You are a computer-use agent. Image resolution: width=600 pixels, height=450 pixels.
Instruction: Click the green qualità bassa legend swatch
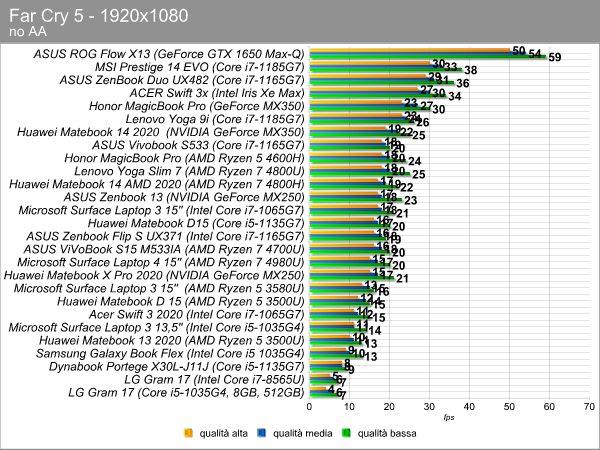coord(347,433)
